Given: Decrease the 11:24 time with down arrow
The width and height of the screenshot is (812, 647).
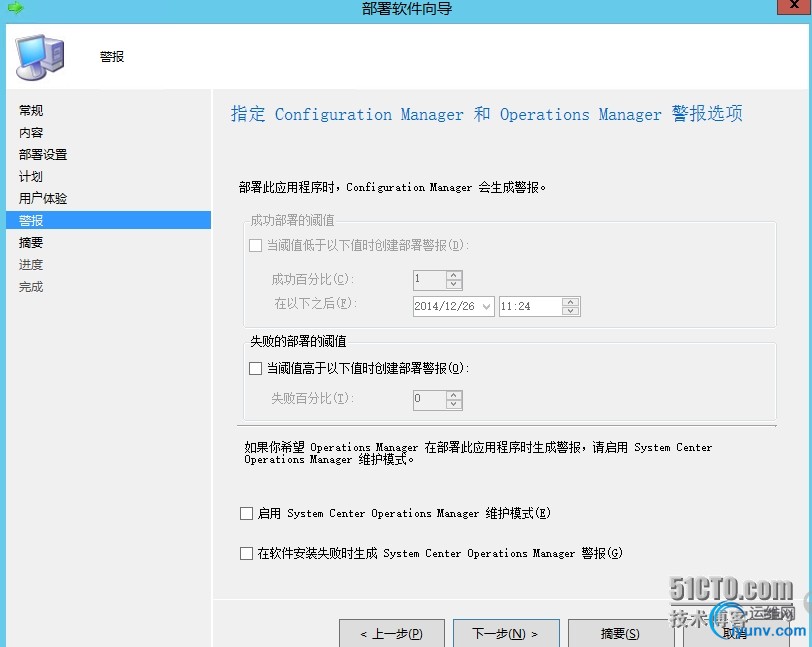Looking at the screenshot, I should pos(571,311).
